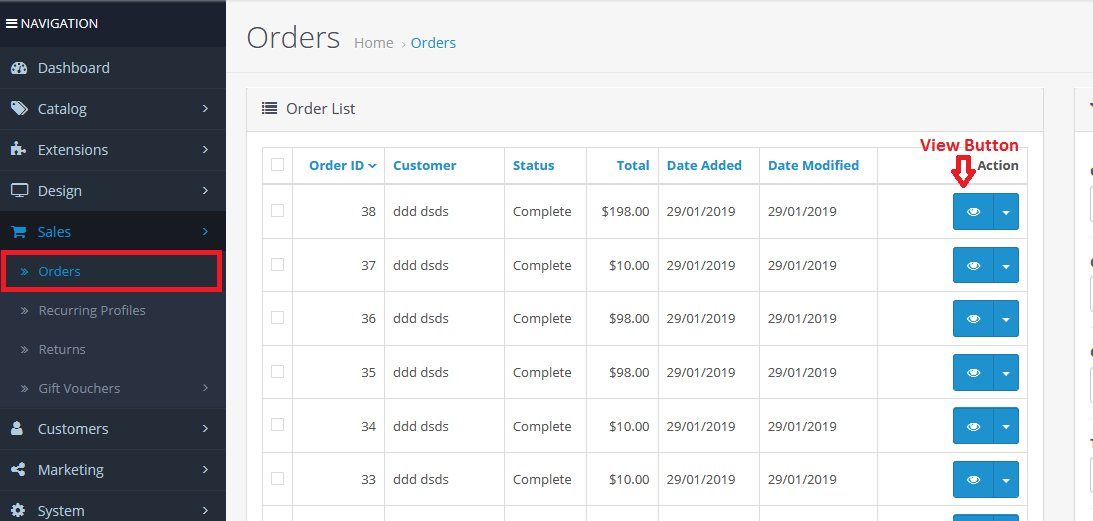This screenshot has width=1093, height=521.
Task: Sort table by Status column
Action: 533,165
